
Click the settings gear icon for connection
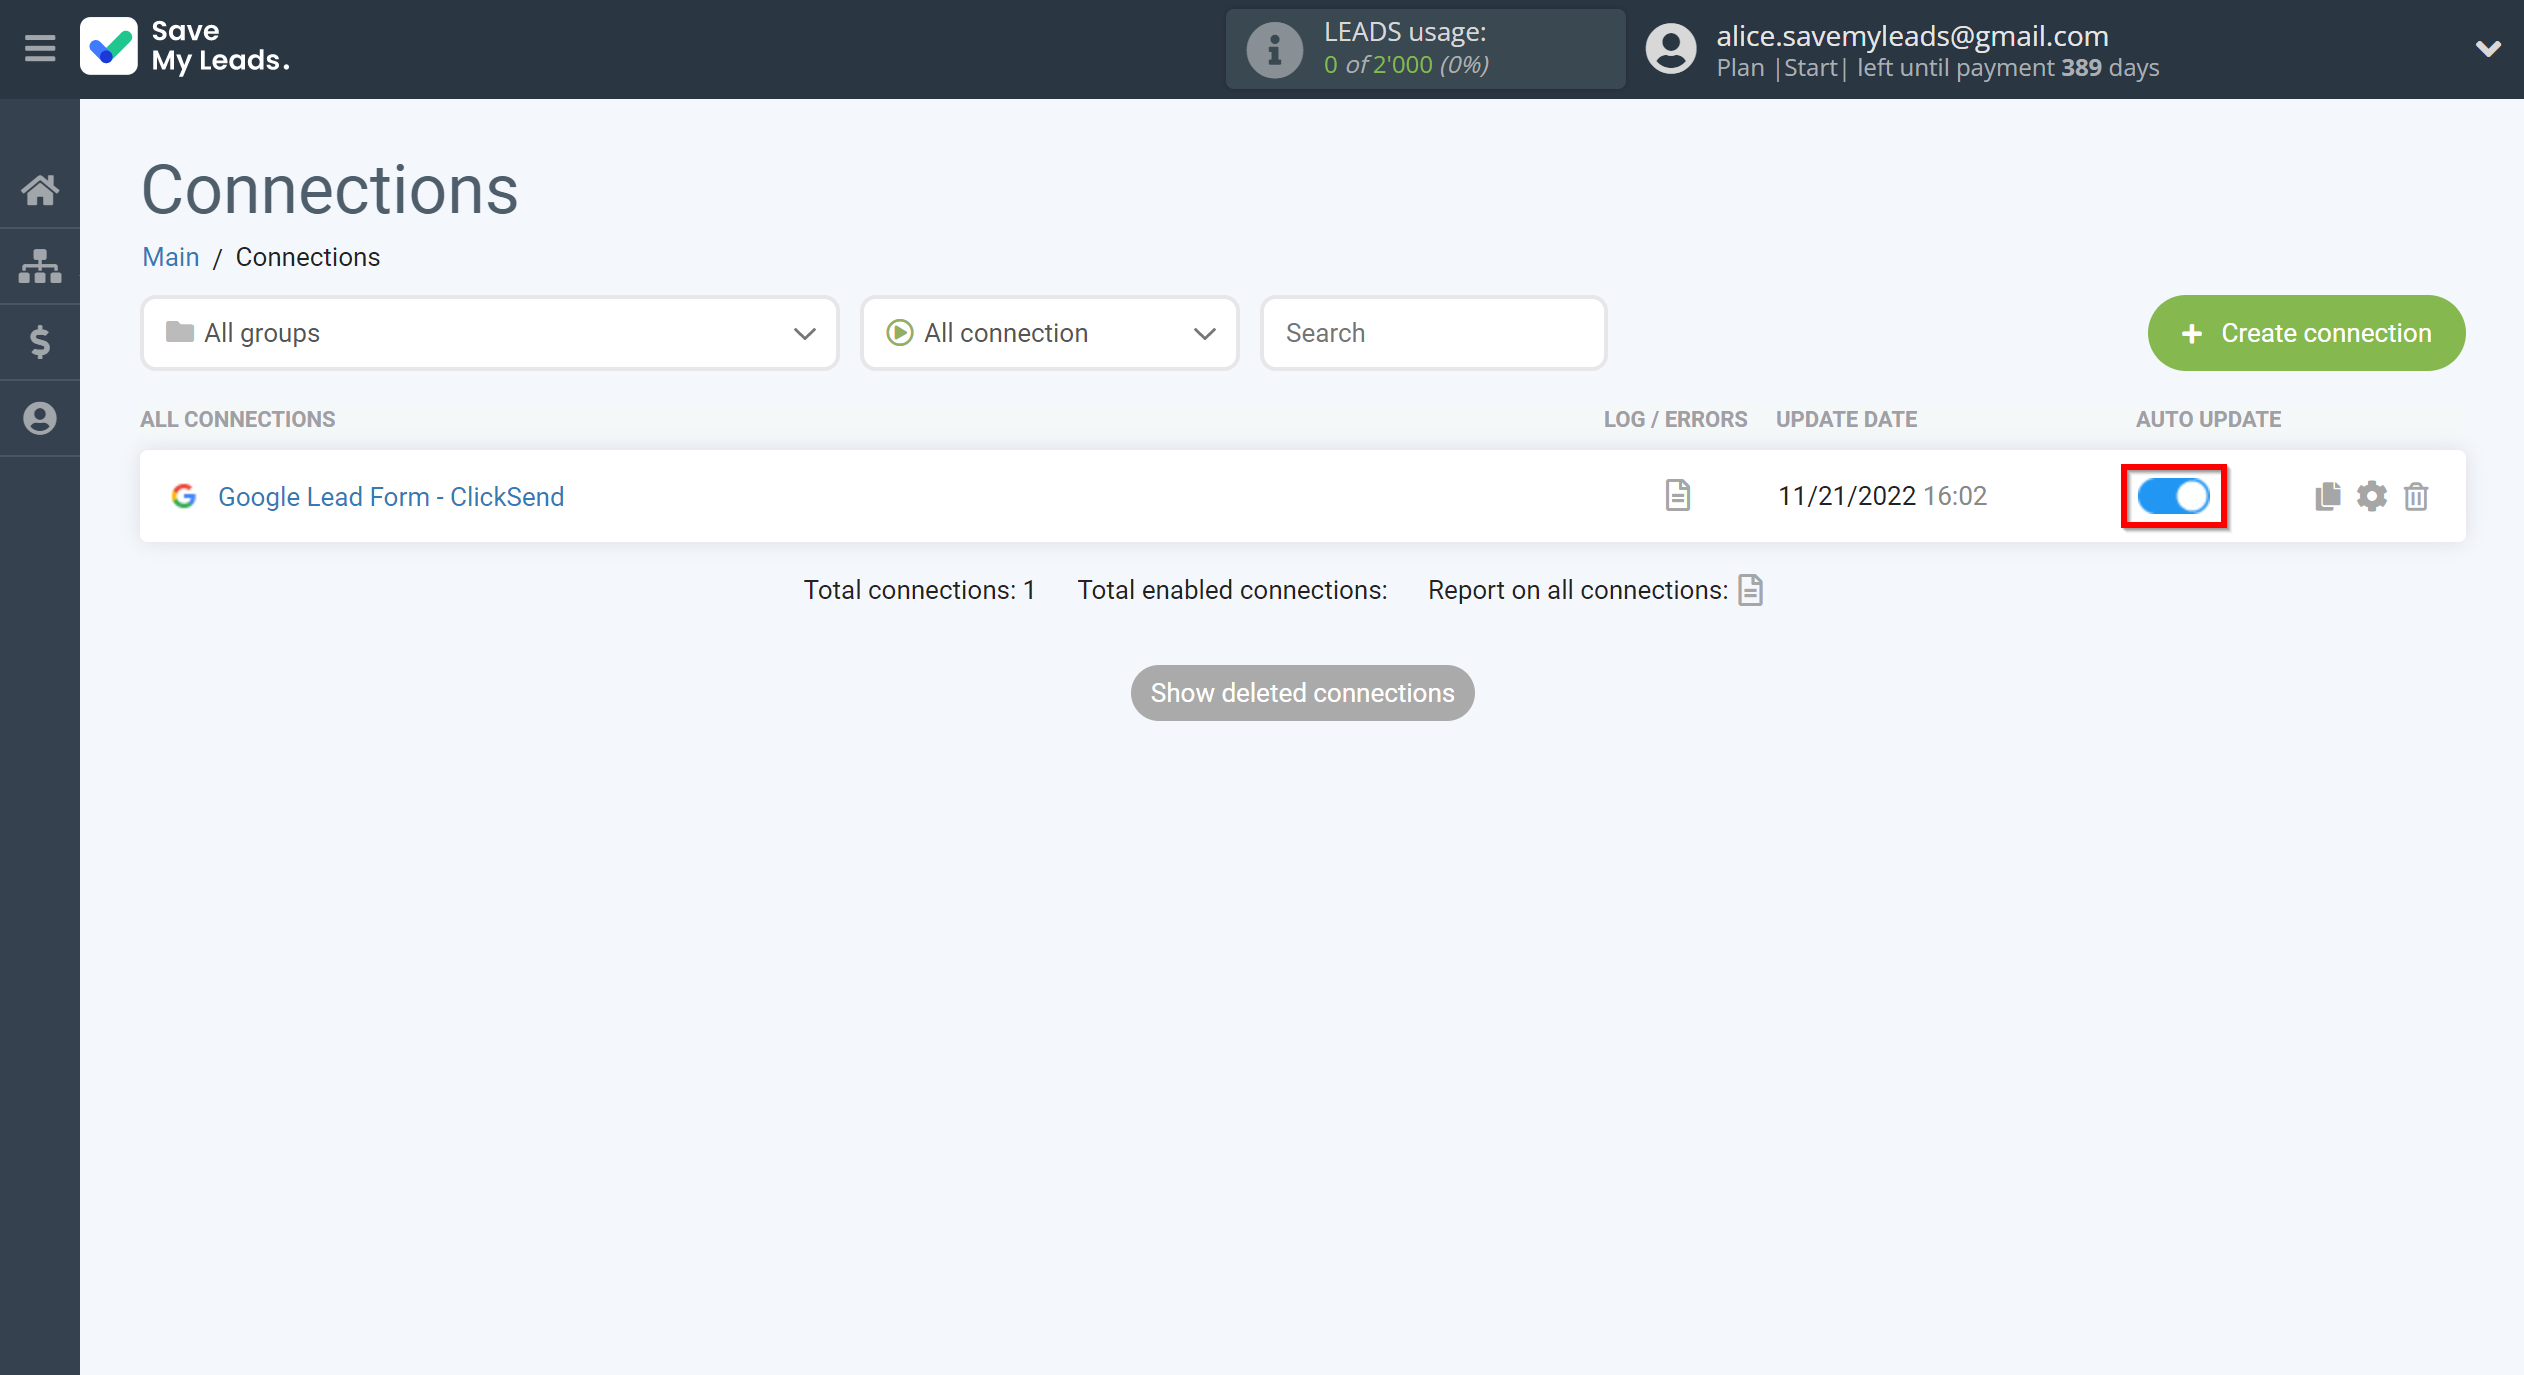coord(2372,496)
